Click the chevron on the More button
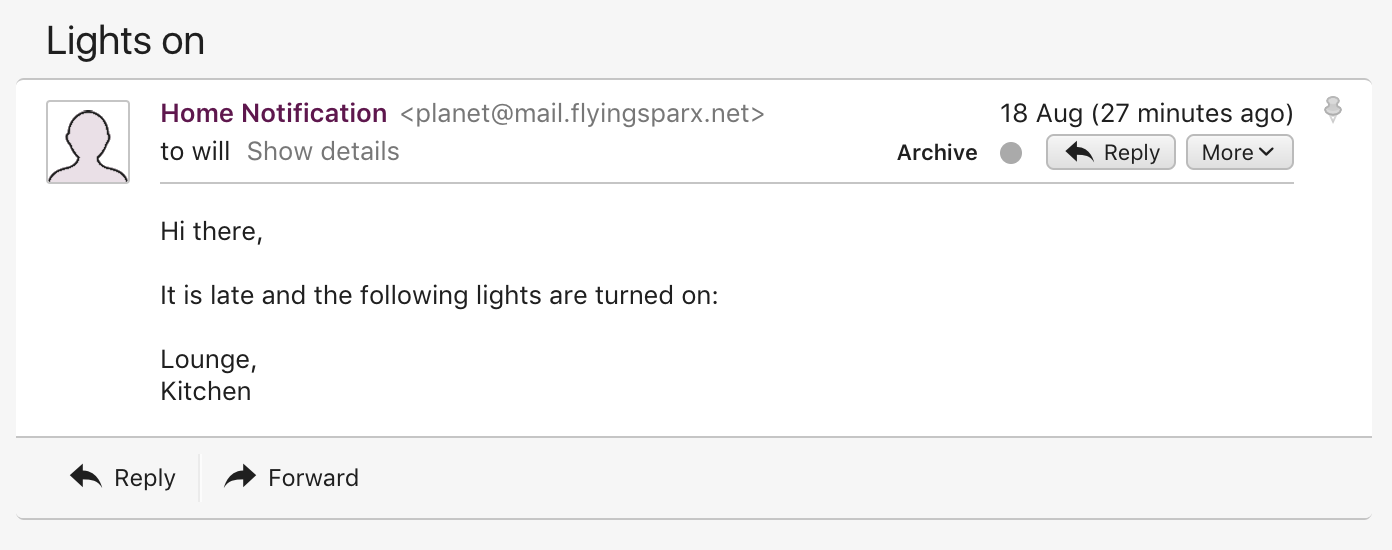Viewport: 1392px width, 550px height. (x=1266, y=153)
